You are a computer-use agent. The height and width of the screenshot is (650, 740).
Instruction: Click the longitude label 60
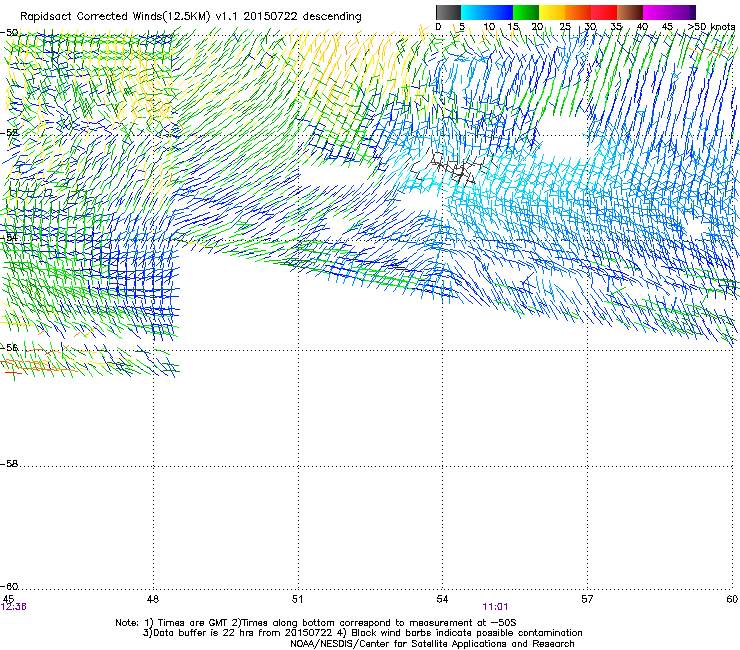click(732, 599)
